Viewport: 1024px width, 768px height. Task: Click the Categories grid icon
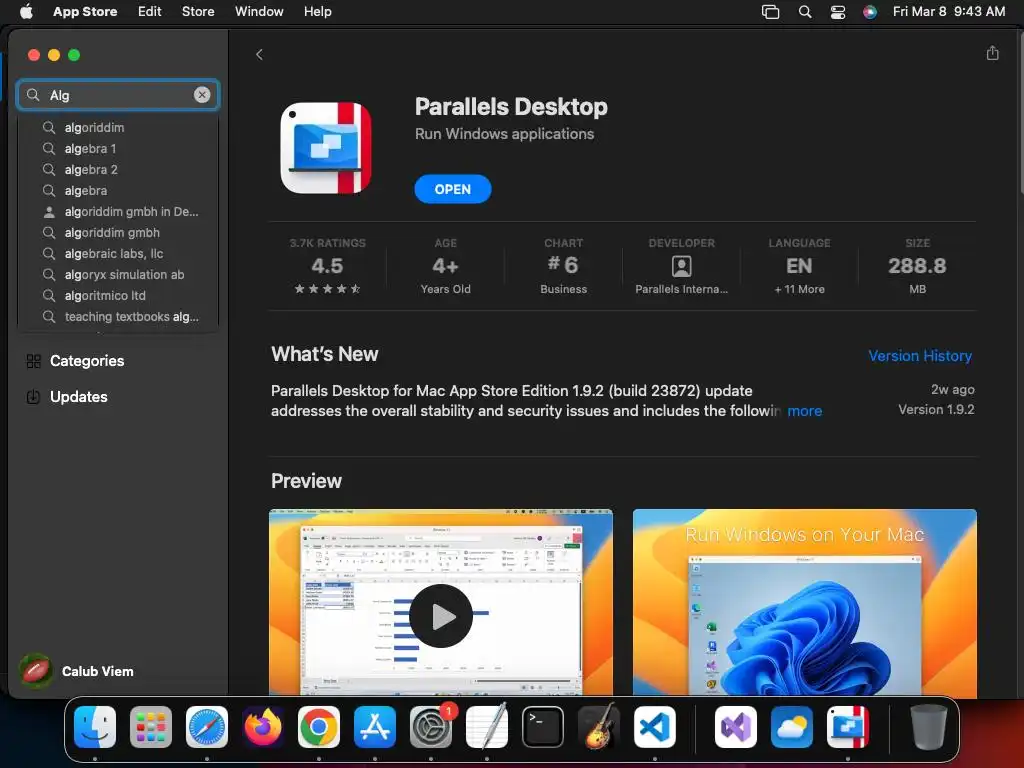pos(33,361)
